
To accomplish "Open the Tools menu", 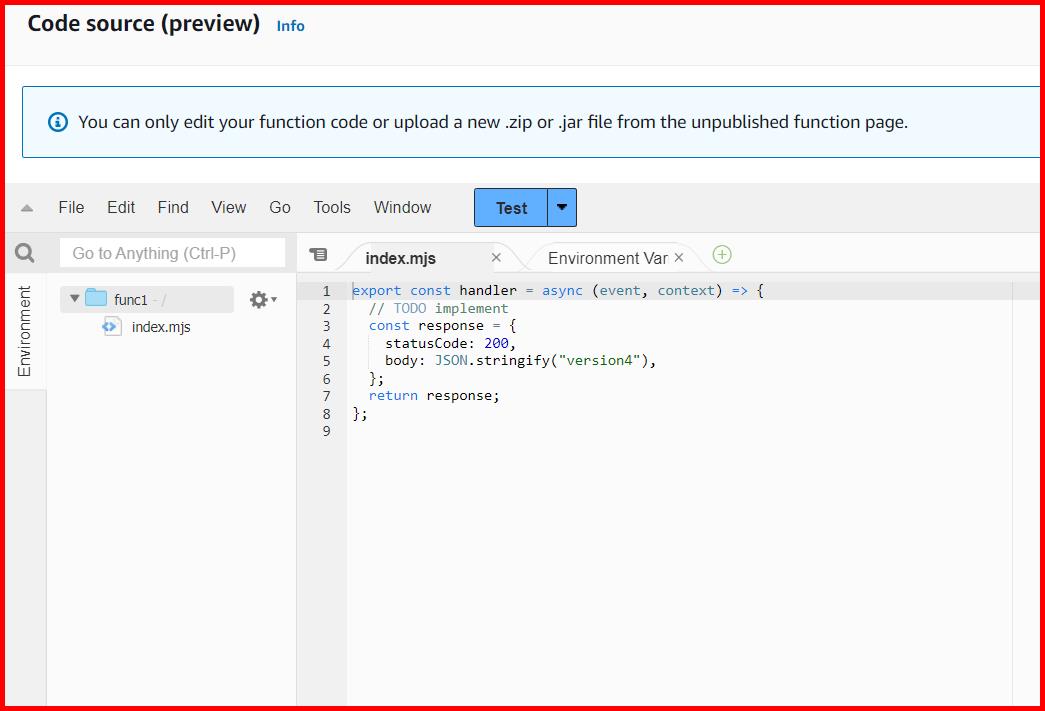I will coord(331,207).
